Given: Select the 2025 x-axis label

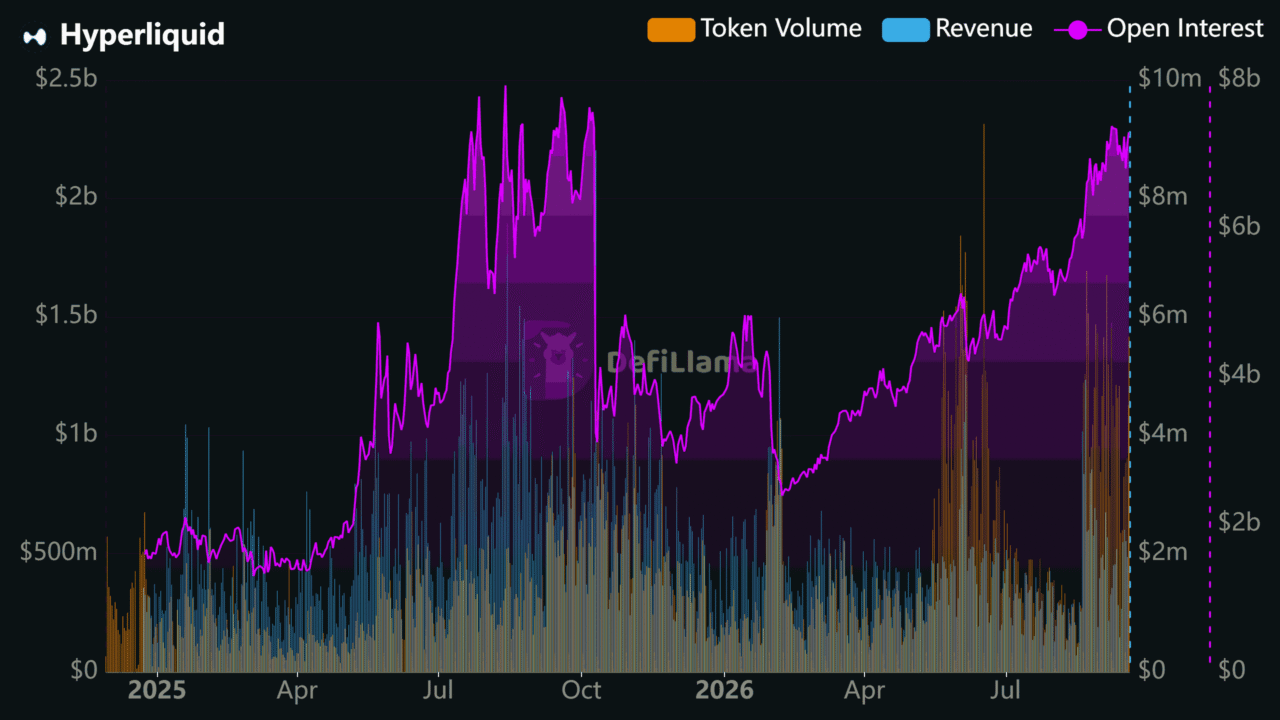Looking at the screenshot, I should (157, 691).
